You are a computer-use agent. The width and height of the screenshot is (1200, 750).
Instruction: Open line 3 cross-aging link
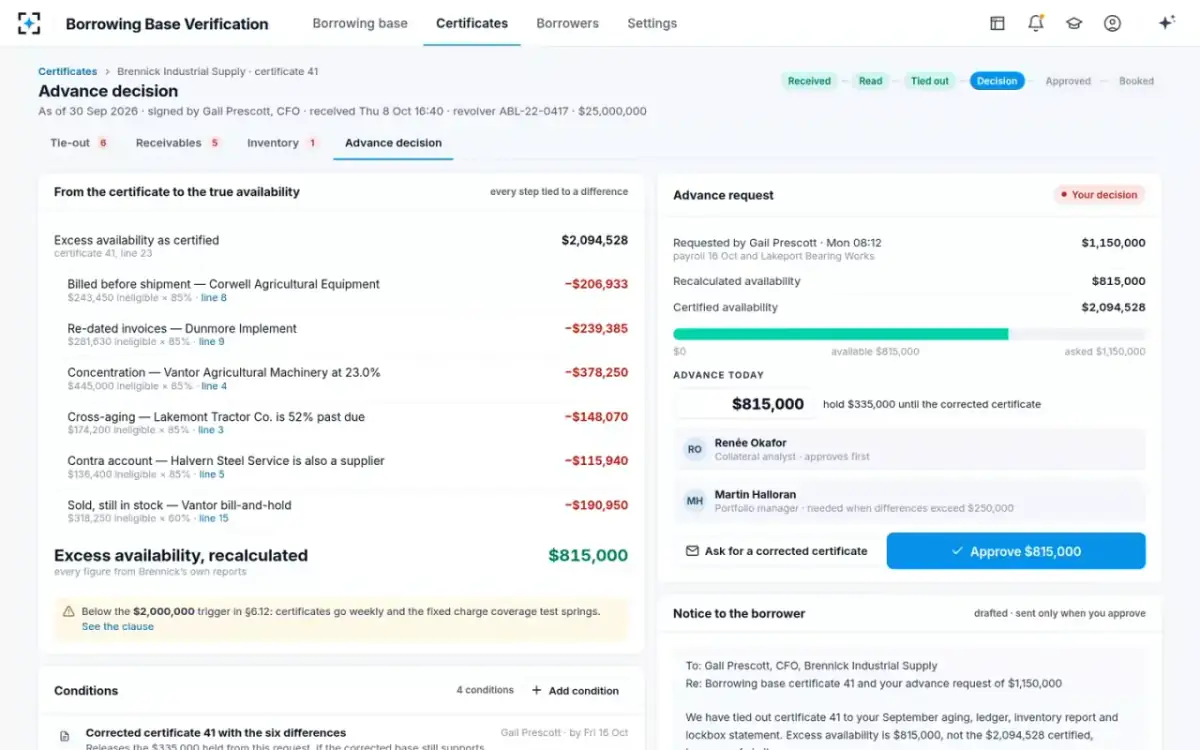[x=211, y=430]
